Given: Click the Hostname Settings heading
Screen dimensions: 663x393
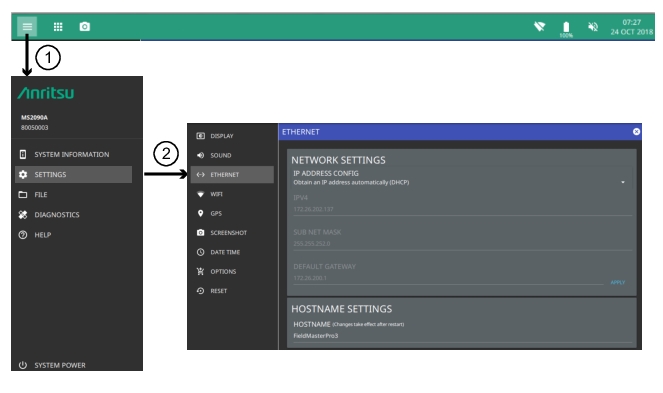Looking at the screenshot, I should pyautogui.click(x=342, y=309).
